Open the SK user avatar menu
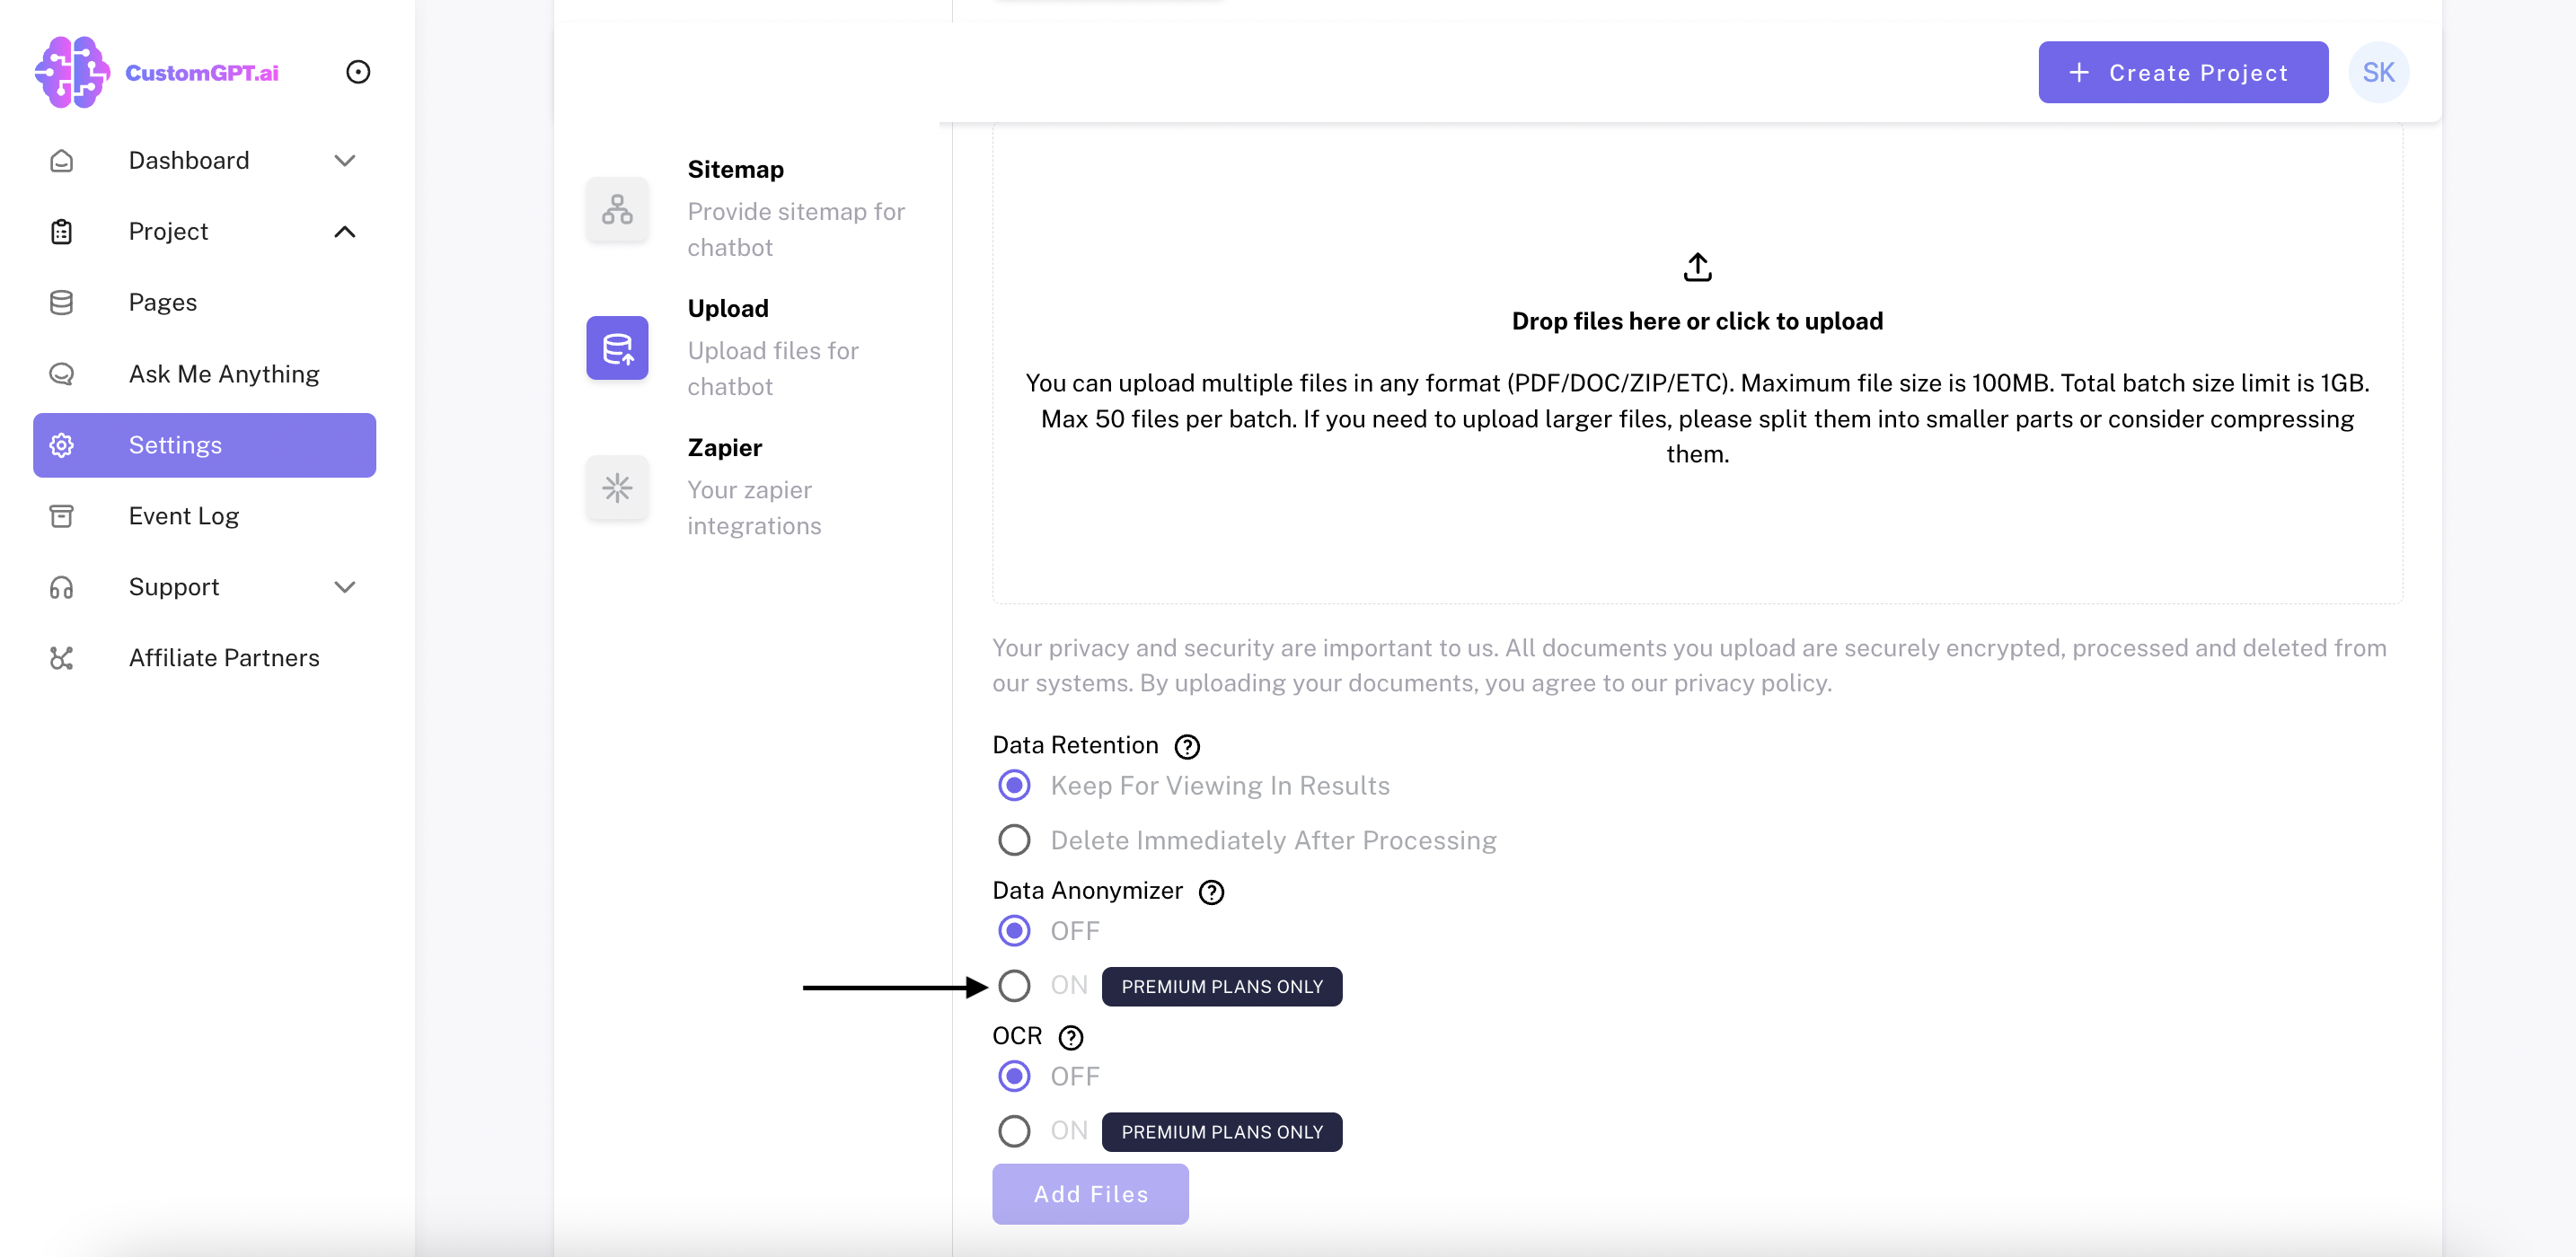Image resolution: width=2576 pixels, height=1257 pixels. 2378,72
